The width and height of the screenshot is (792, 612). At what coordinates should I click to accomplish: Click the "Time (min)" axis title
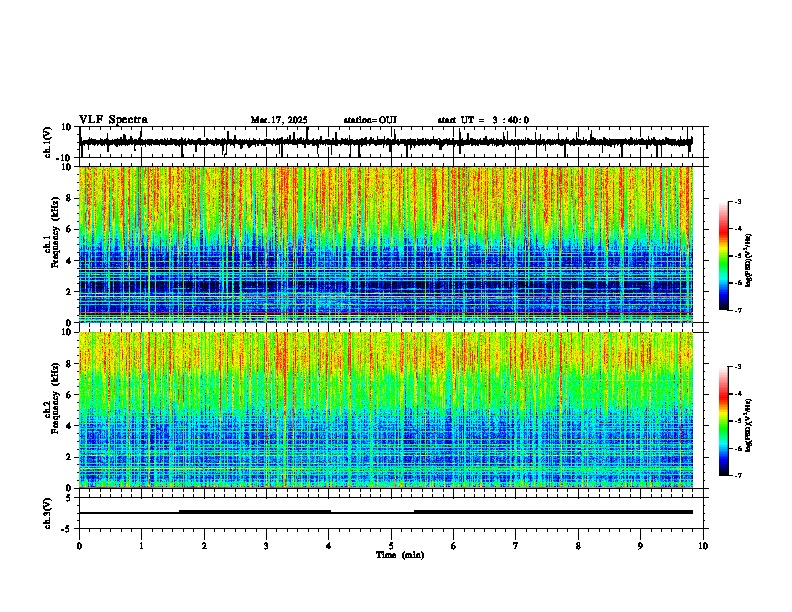400,555
